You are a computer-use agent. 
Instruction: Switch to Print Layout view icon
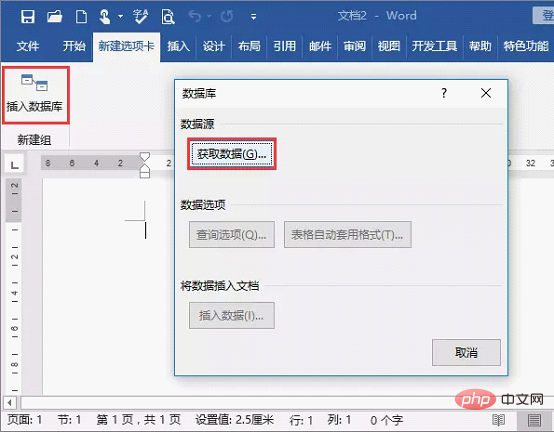point(534,420)
